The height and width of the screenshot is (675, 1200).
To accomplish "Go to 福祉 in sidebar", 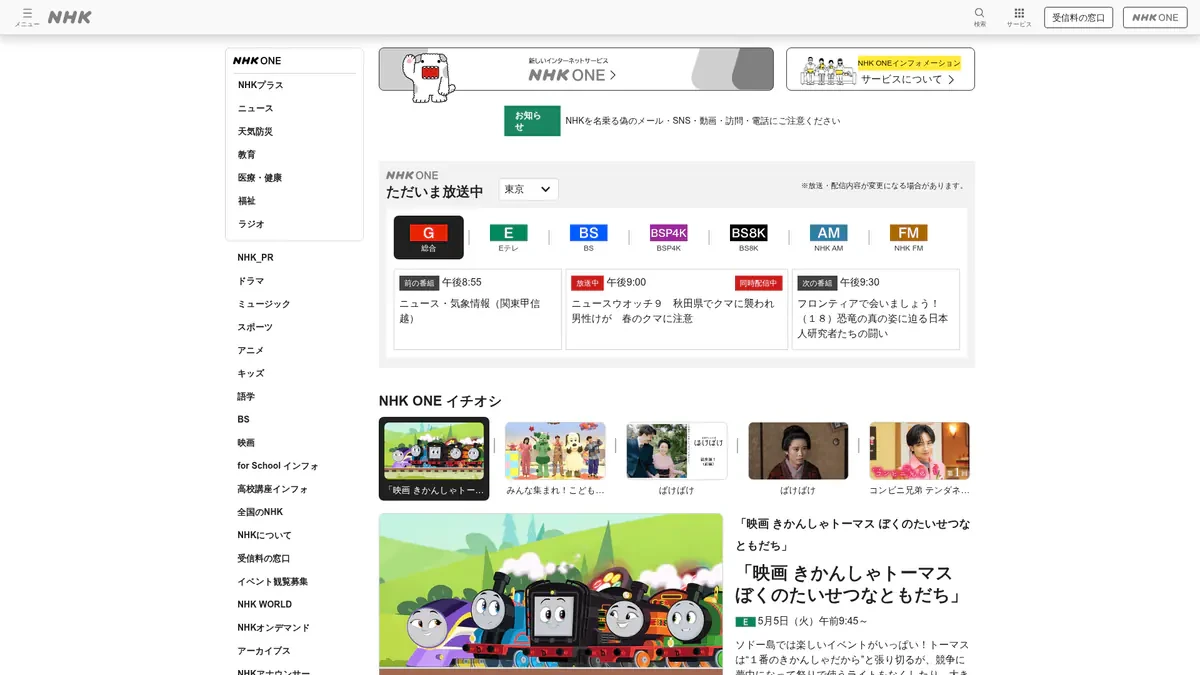I will click(x=247, y=200).
